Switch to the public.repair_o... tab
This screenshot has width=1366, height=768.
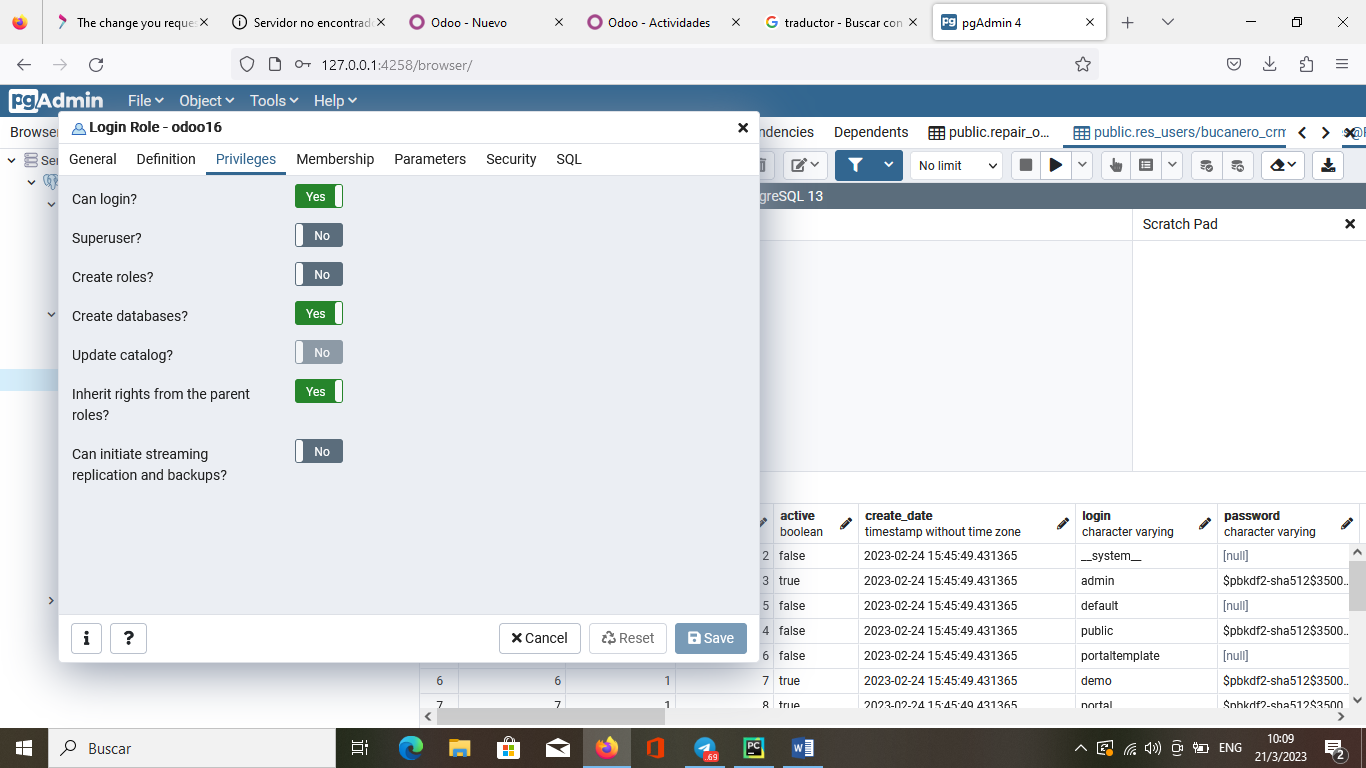[x=989, y=132]
